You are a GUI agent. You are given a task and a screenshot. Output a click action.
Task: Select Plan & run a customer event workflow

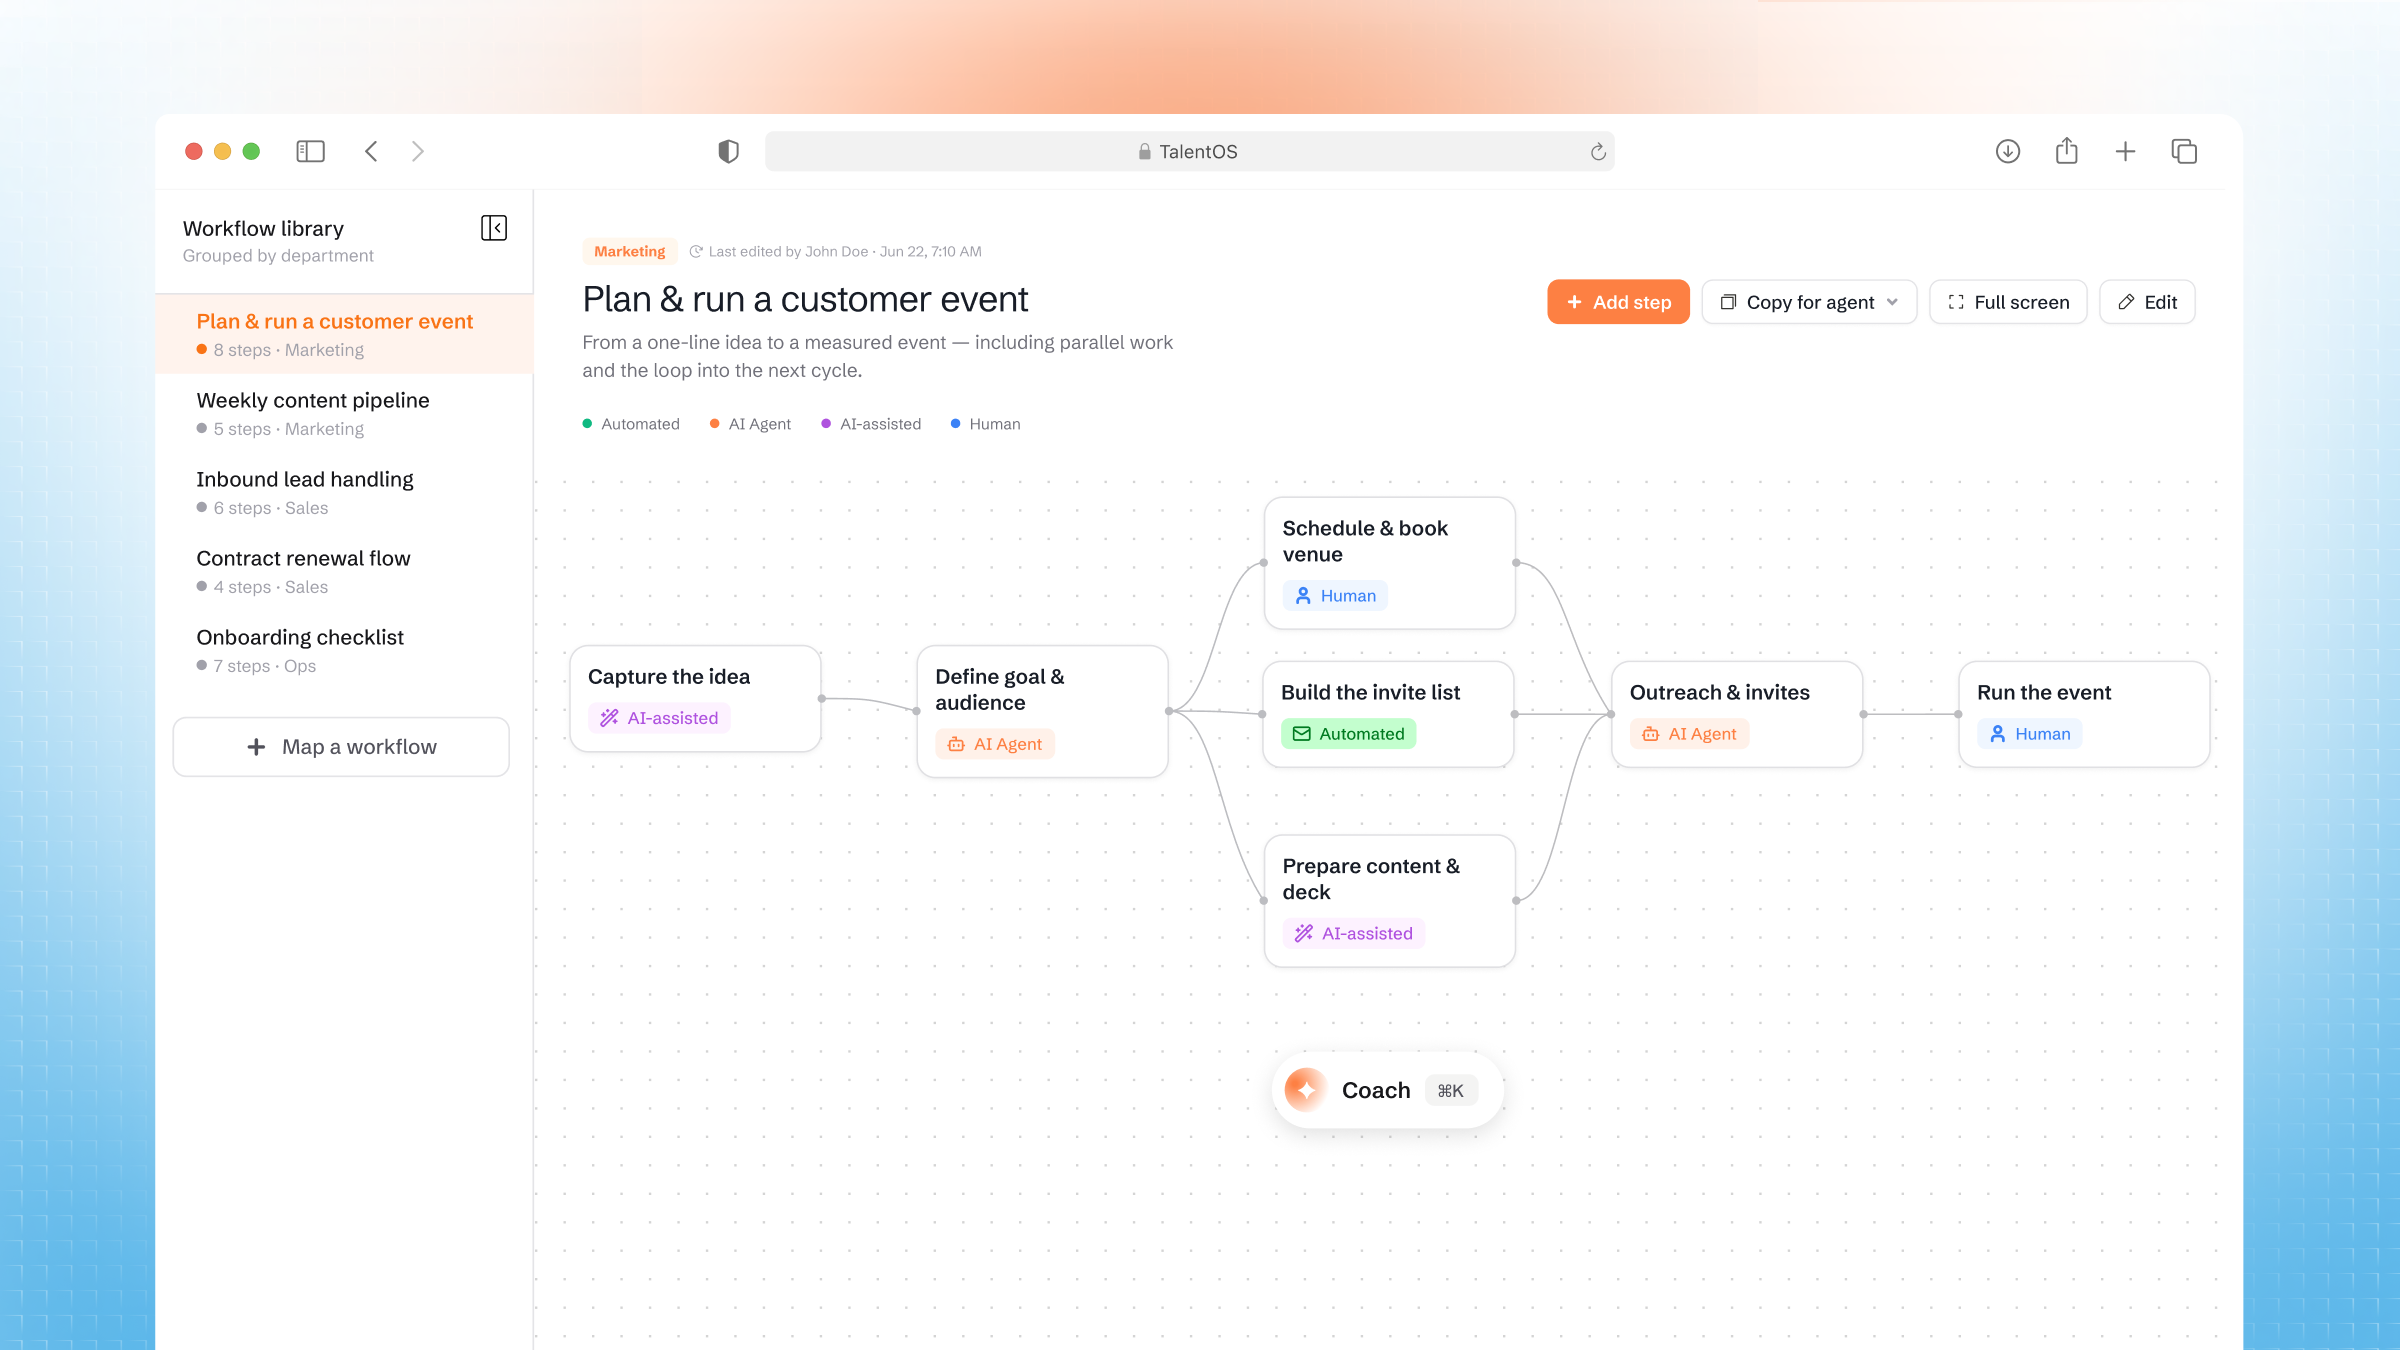tap(344, 335)
